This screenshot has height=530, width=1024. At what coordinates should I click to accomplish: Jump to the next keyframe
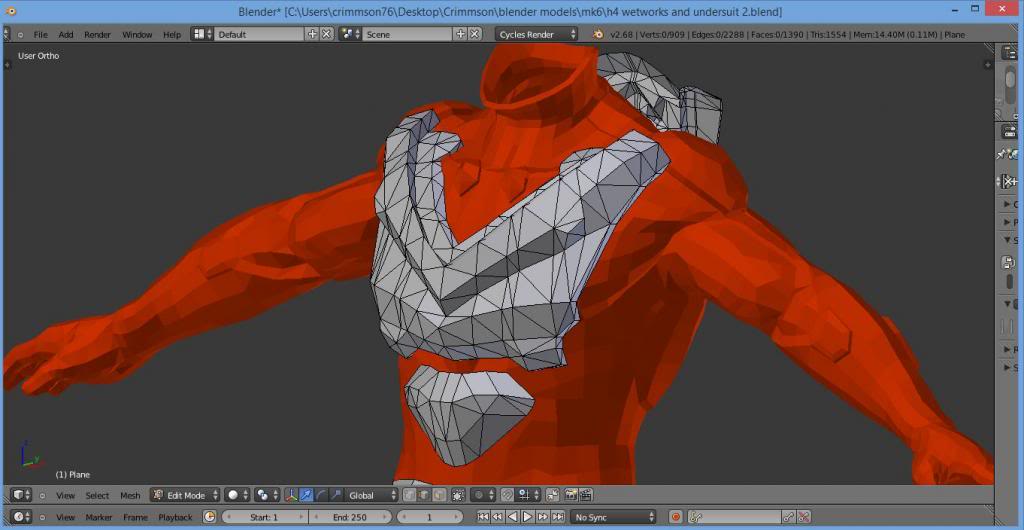tap(543, 517)
